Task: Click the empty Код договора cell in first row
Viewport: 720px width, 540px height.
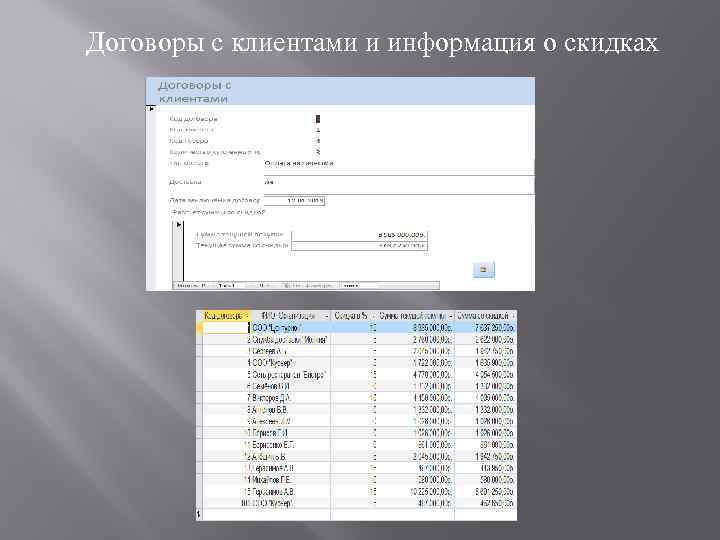Action: (x=226, y=328)
